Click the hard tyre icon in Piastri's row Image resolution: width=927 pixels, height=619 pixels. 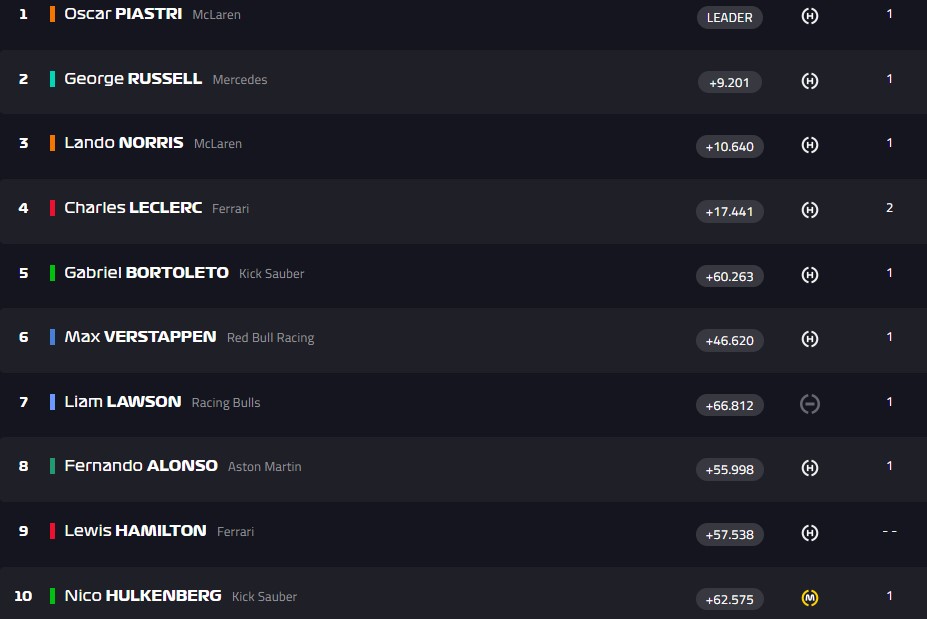coord(810,17)
